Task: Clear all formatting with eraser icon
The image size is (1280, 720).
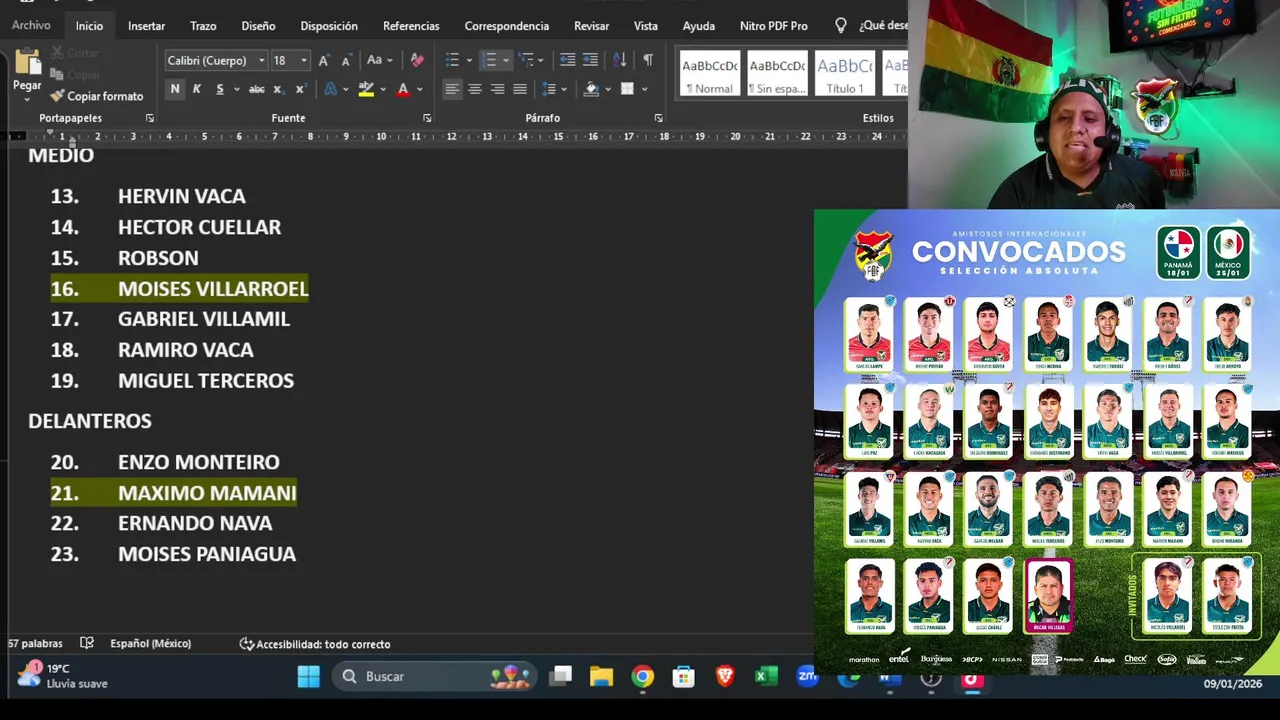Action: [417, 61]
